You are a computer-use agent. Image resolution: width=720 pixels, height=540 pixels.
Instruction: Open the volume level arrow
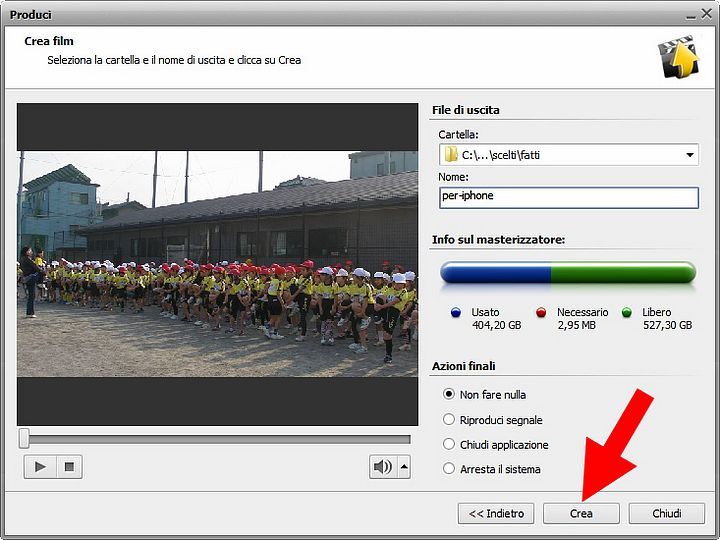click(404, 467)
